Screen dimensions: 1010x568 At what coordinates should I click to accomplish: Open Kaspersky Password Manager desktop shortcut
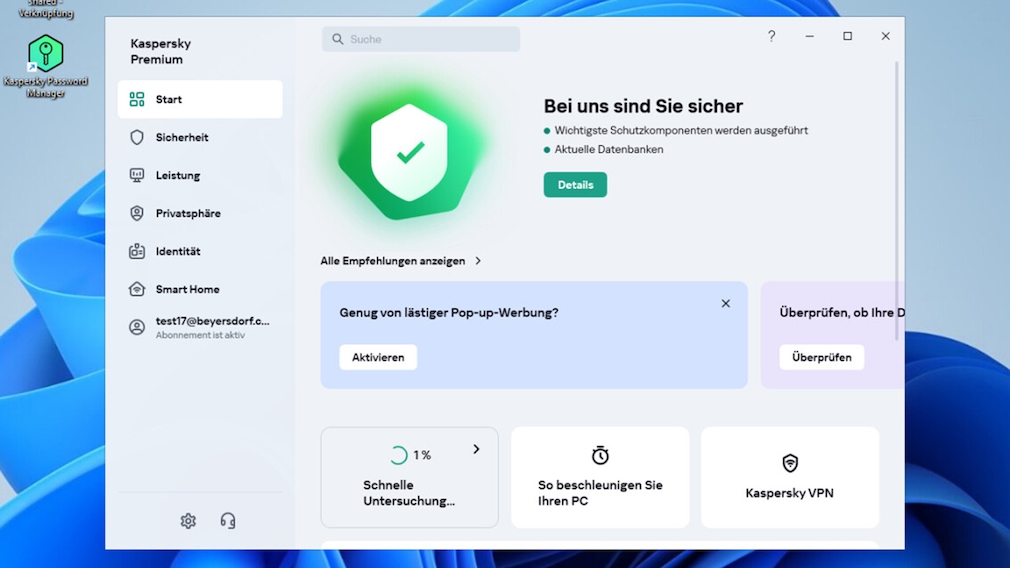pyautogui.click(x=45, y=66)
